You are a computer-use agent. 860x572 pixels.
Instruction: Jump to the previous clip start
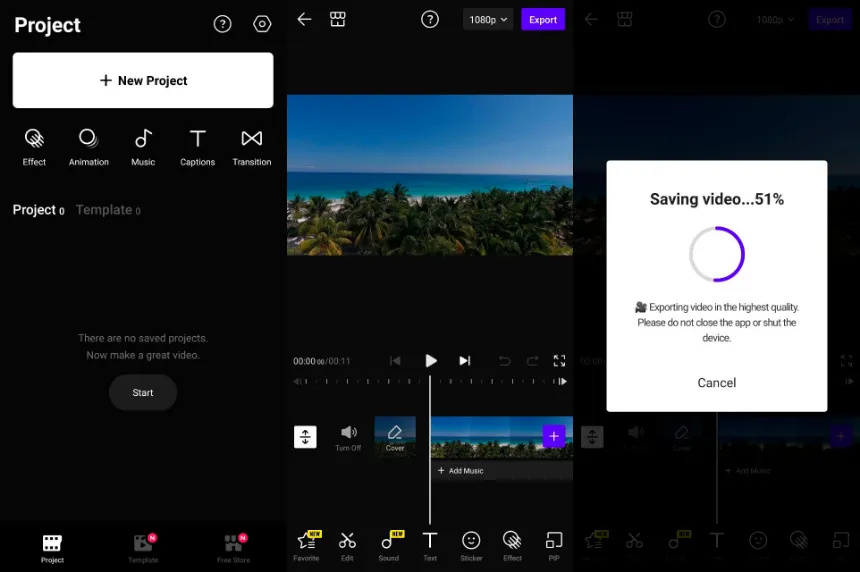395,361
